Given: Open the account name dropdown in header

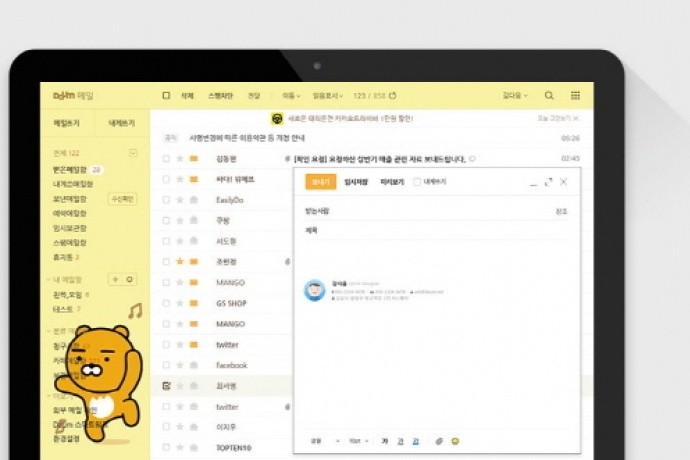Looking at the screenshot, I should (515, 95).
